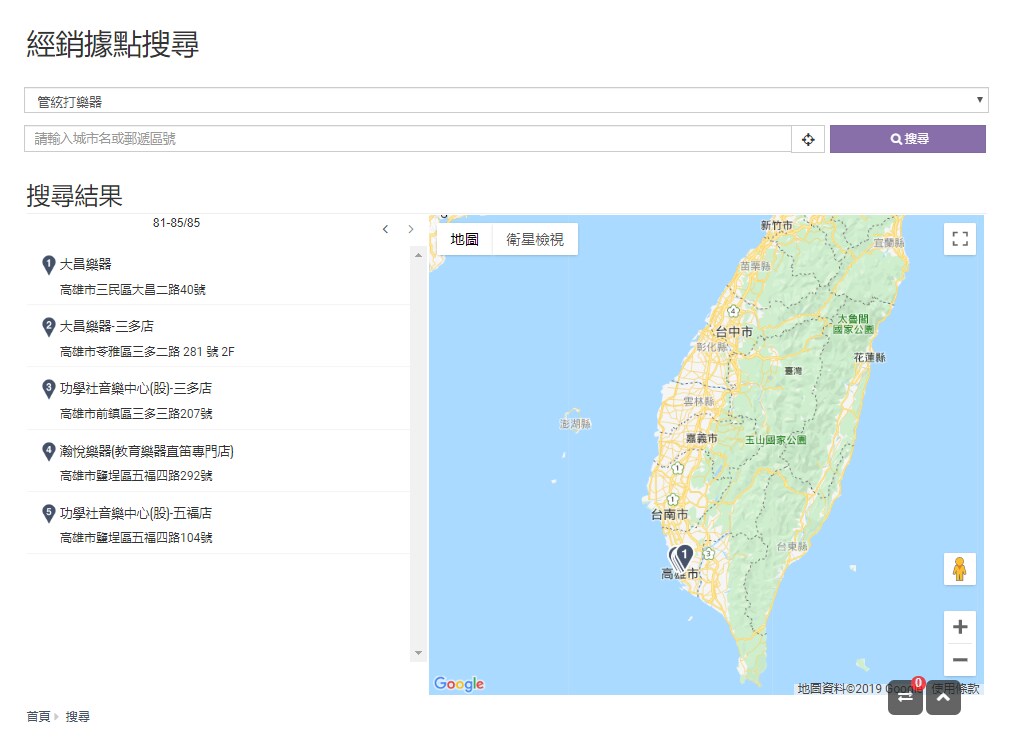The height and width of the screenshot is (739, 1032).
Task: Click the 台中市 label on the map
Action: point(734,332)
